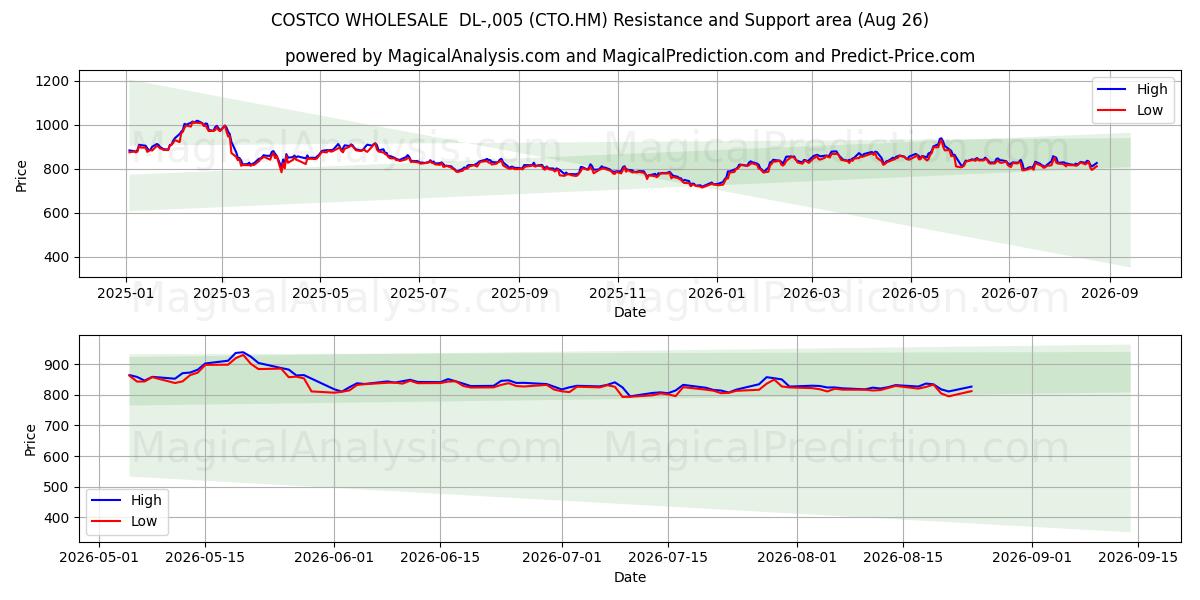Click the '2026-07' date tick label
This screenshot has width=1200, height=600.
(1008, 294)
